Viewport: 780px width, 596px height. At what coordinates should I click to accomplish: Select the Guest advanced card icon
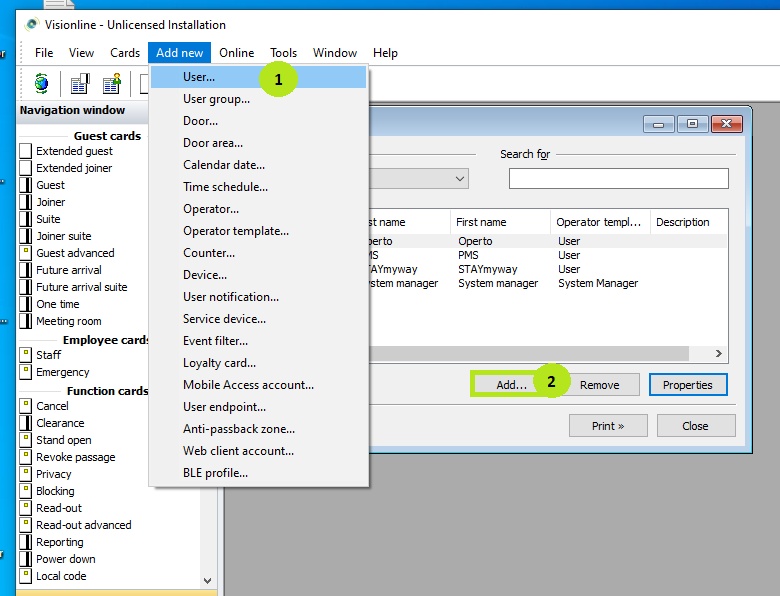pos(26,253)
